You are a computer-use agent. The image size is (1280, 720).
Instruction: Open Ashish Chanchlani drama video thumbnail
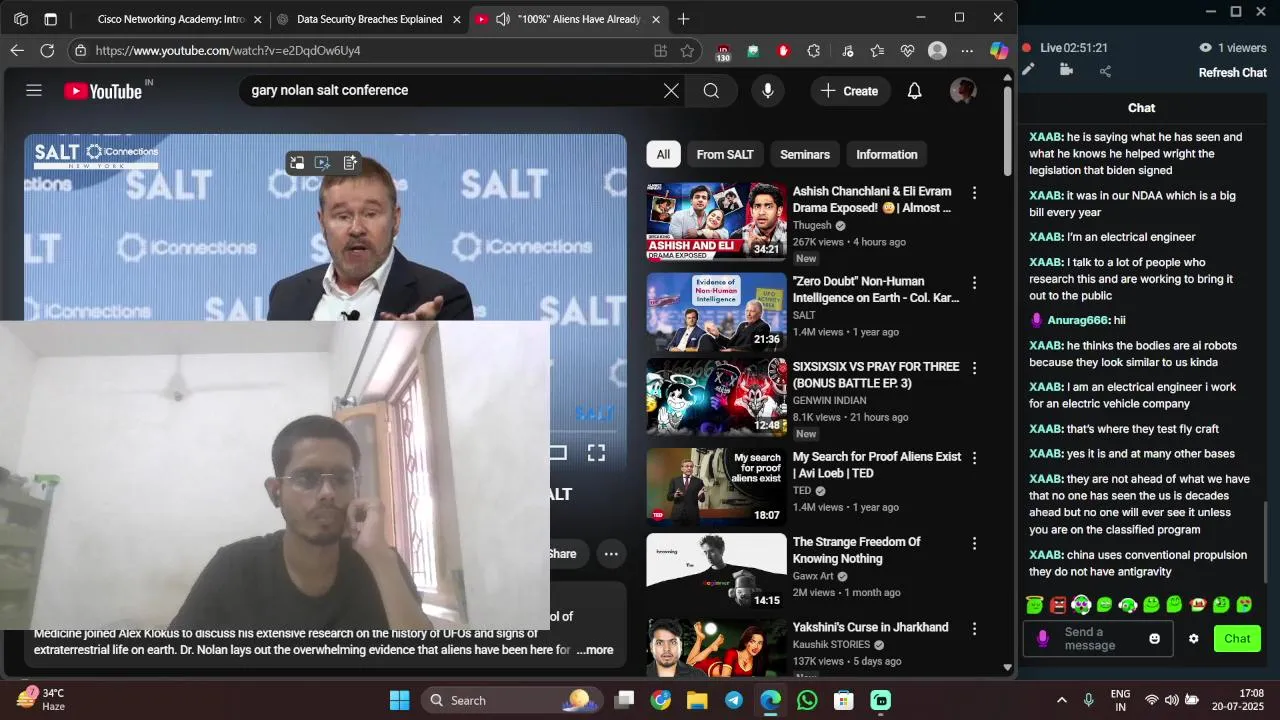[x=716, y=221]
